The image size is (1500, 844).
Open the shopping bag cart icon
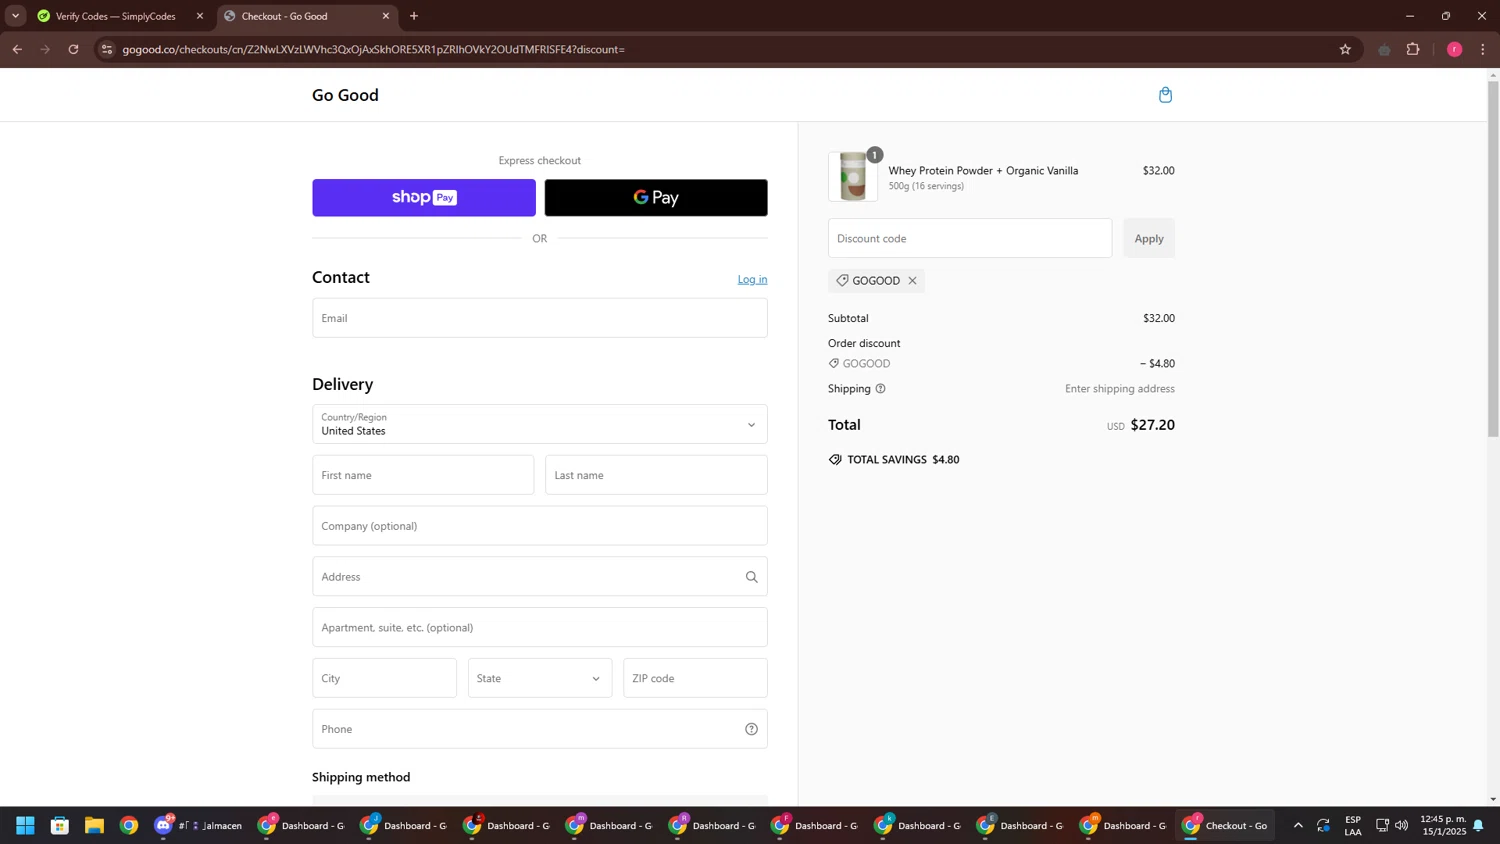tap(1165, 95)
